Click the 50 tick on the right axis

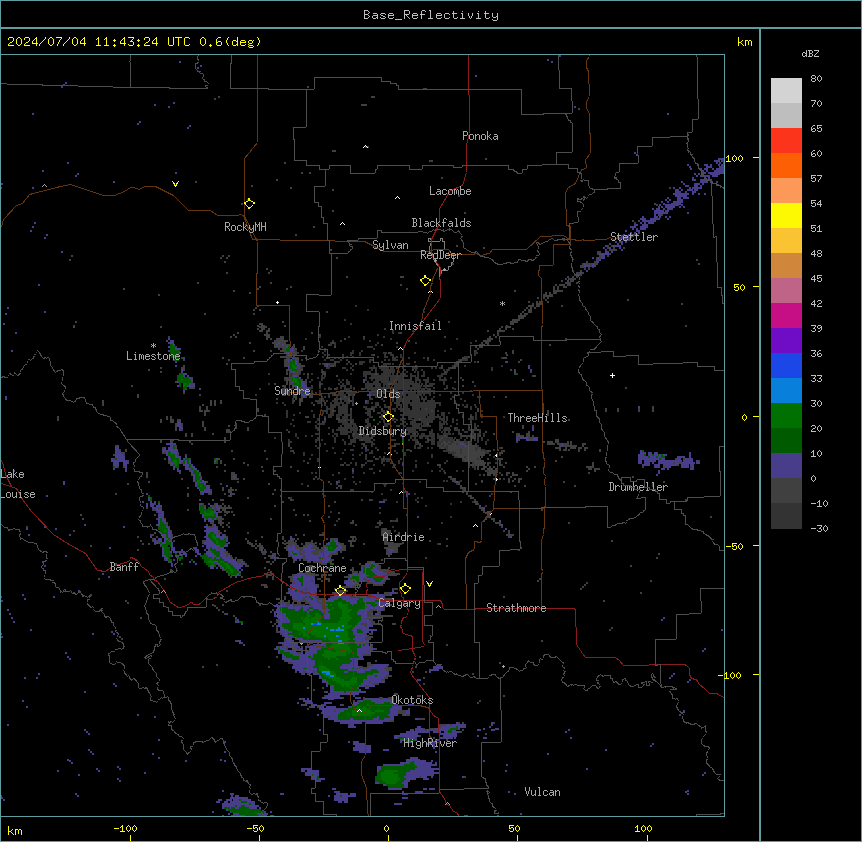coord(739,287)
